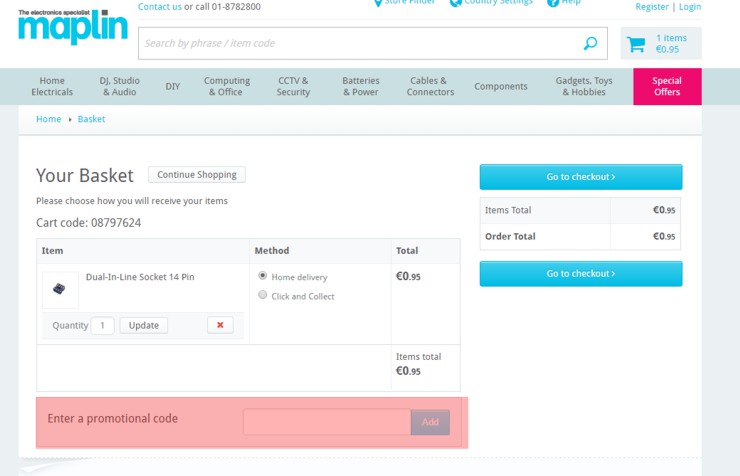The width and height of the screenshot is (740, 476).
Task: Follow the Login link
Action: pyautogui.click(x=690, y=7)
